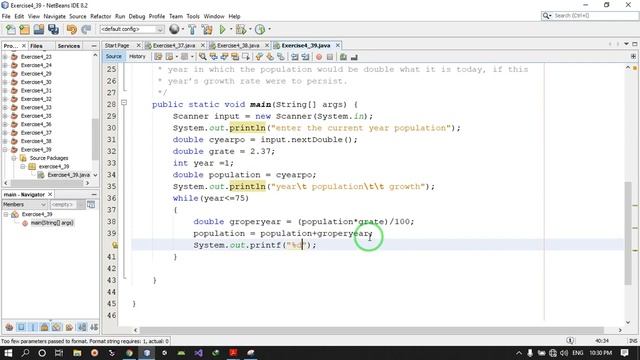Click the Redo toolbar icon
The image size is (640, 360).
tap(86, 29)
